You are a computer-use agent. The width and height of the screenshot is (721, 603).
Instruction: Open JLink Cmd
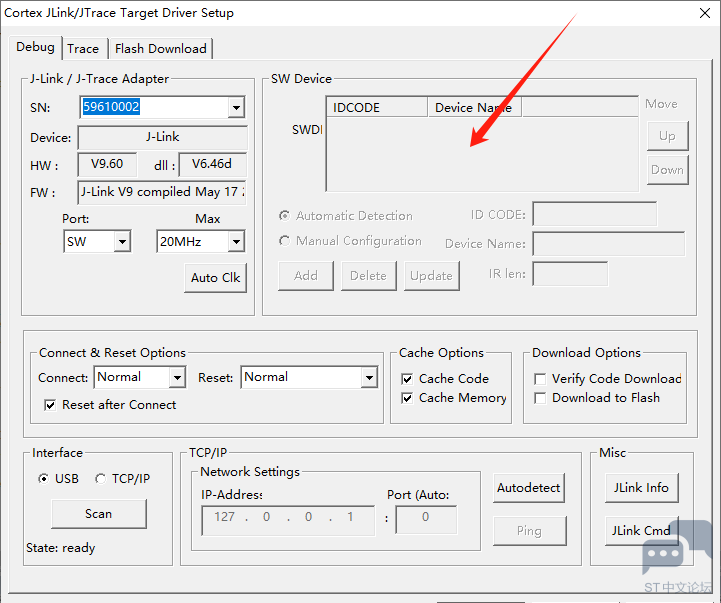(x=641, y=531)
